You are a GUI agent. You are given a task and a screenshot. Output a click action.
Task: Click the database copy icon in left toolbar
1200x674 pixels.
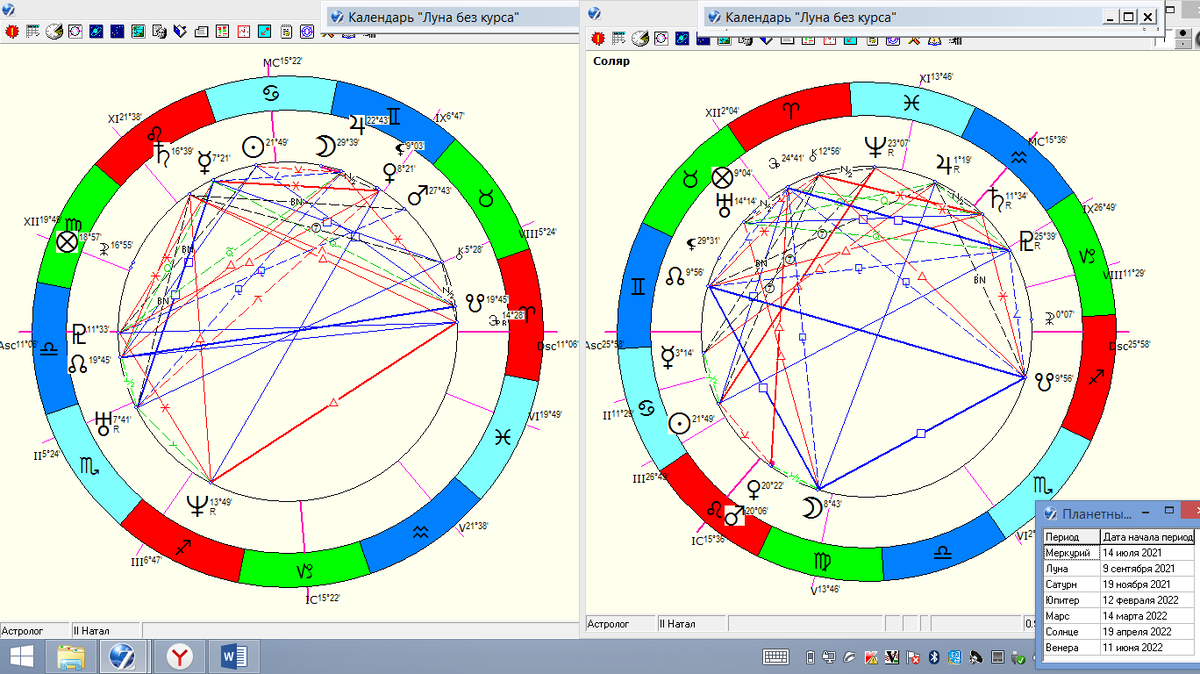pos(159,31)
